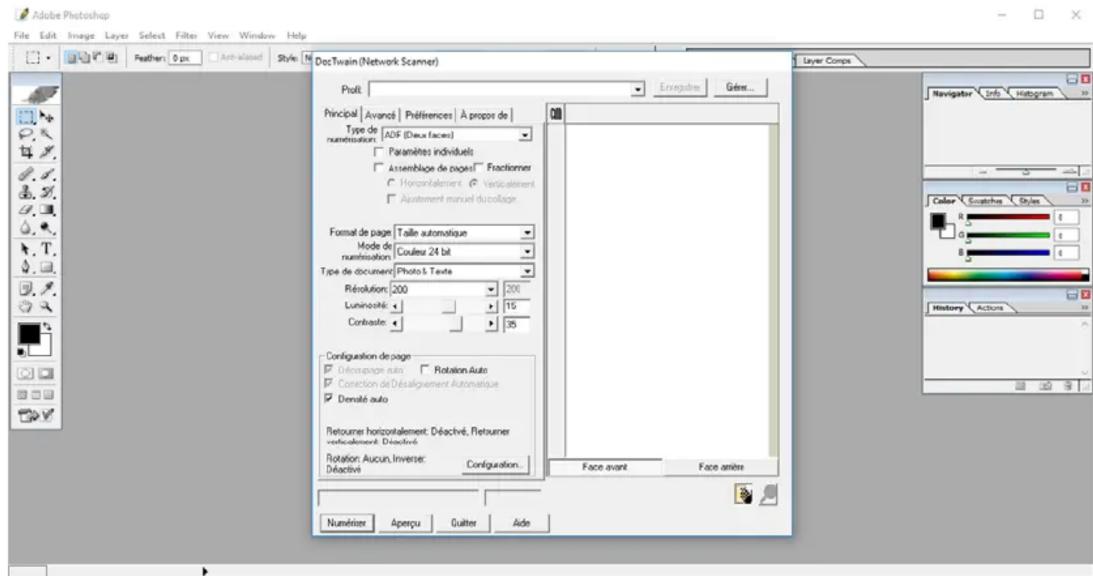Click the Feather input field
This screenshot has height=576, width=1093.
pos(185,58)
